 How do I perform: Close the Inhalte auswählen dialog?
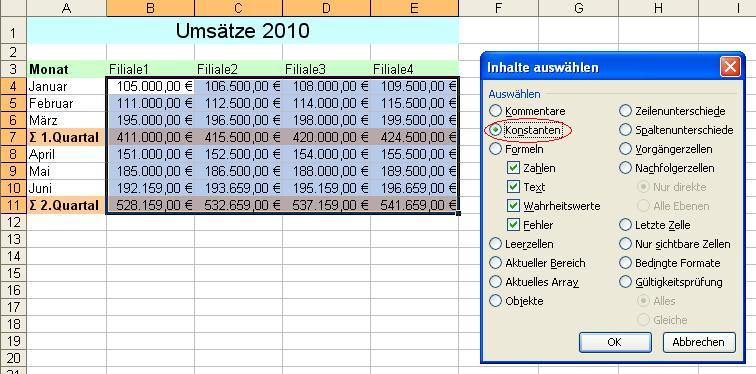click(730, 67)
